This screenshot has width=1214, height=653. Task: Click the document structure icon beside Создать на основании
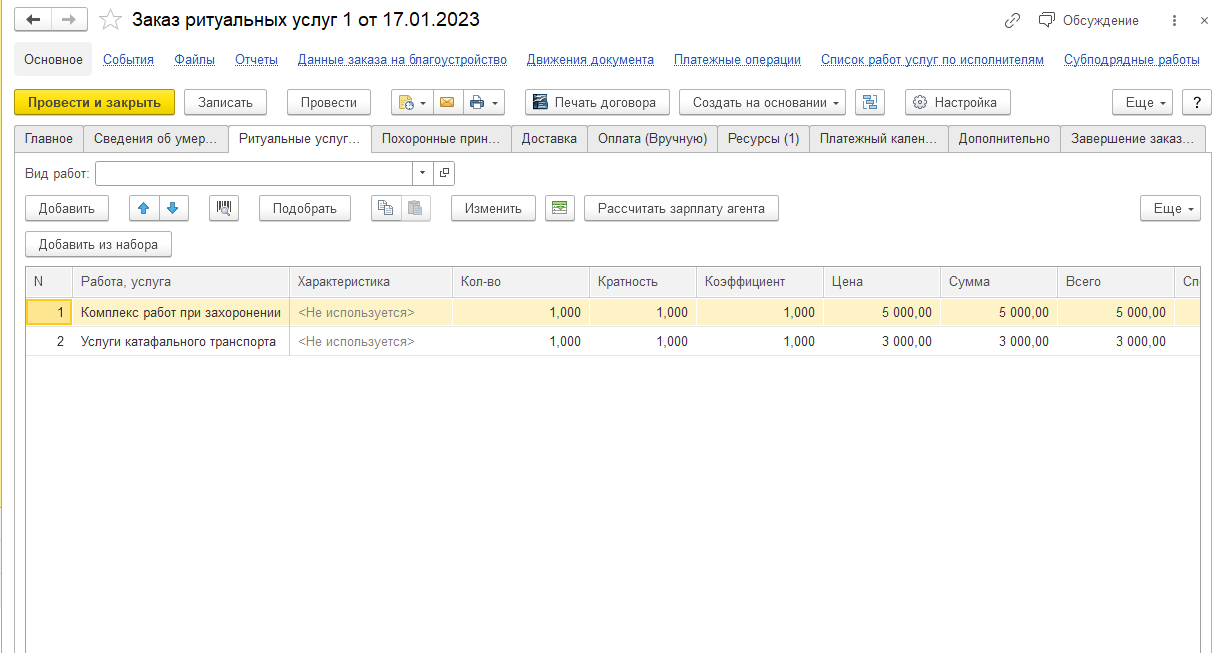point(869,102)
